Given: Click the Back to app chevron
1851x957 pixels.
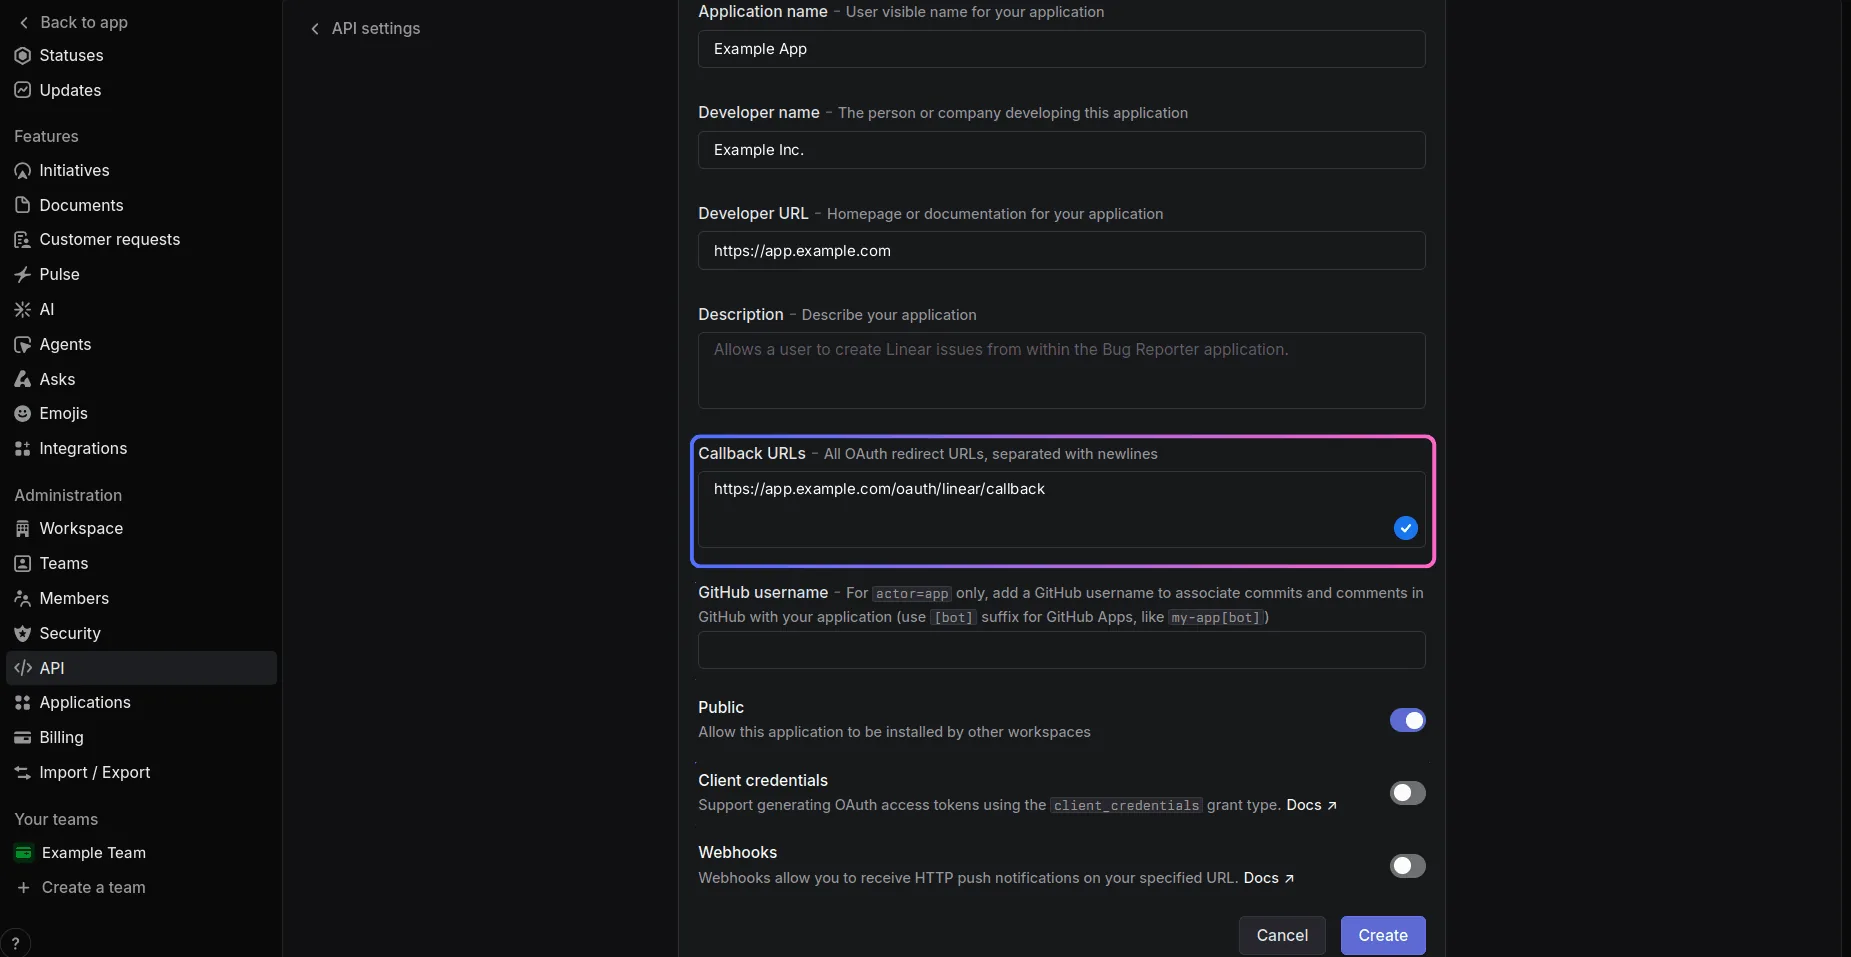Looking at the screenshot, I should click(x=24, y=22).
